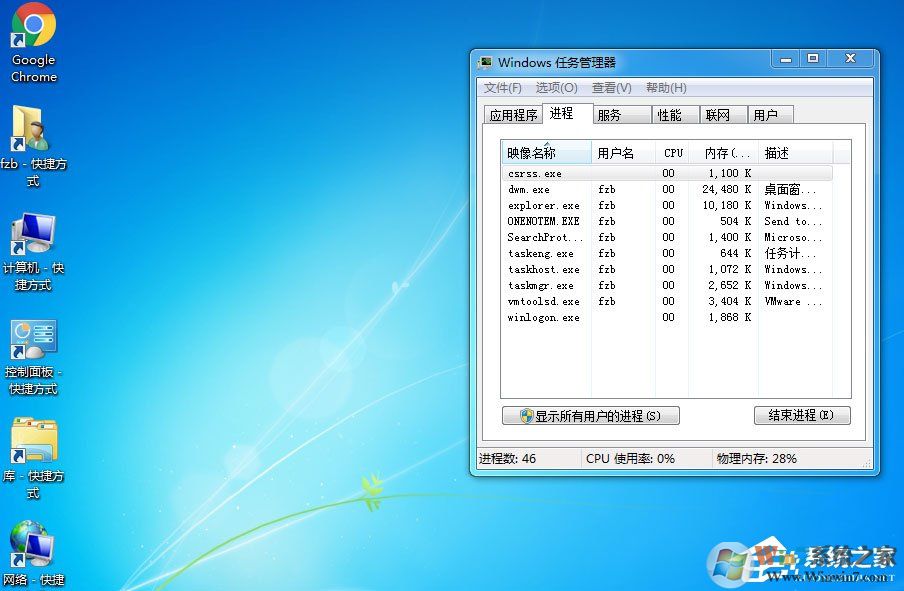Open the 查看 (View) menu
904x591 pixels.
612,87
